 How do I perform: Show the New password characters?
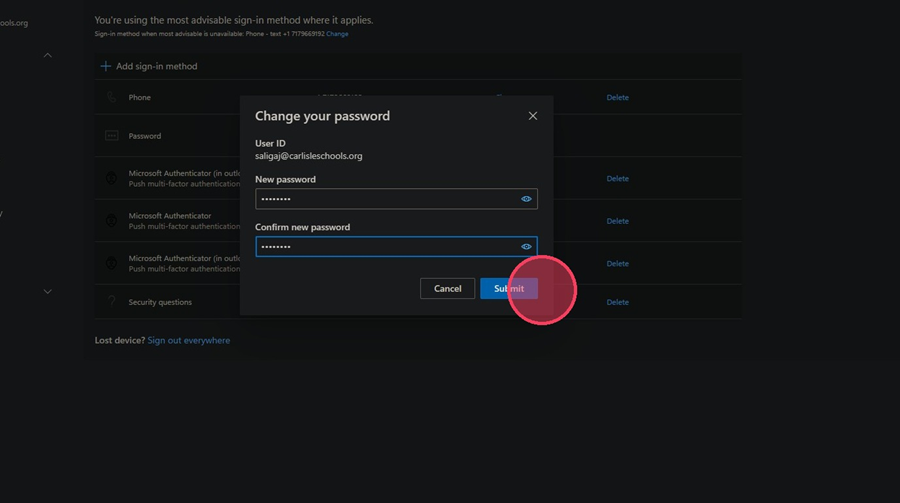(x=526, y=199)
